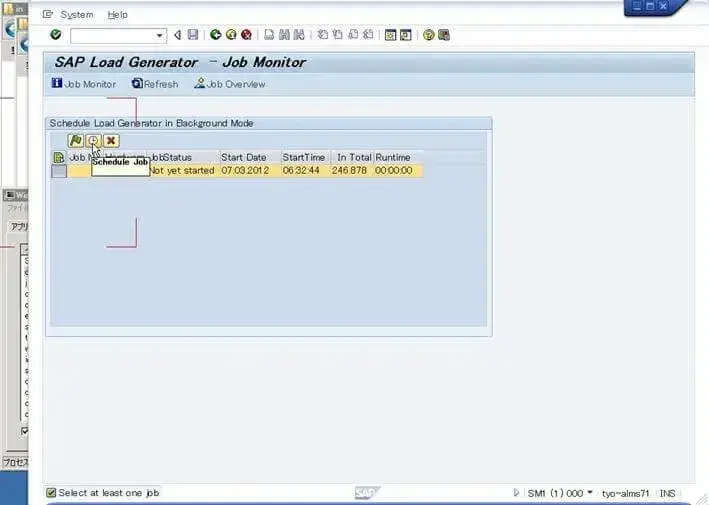Click the Schedule Job clock icon
709x505 pixels.
pos(93,141)
